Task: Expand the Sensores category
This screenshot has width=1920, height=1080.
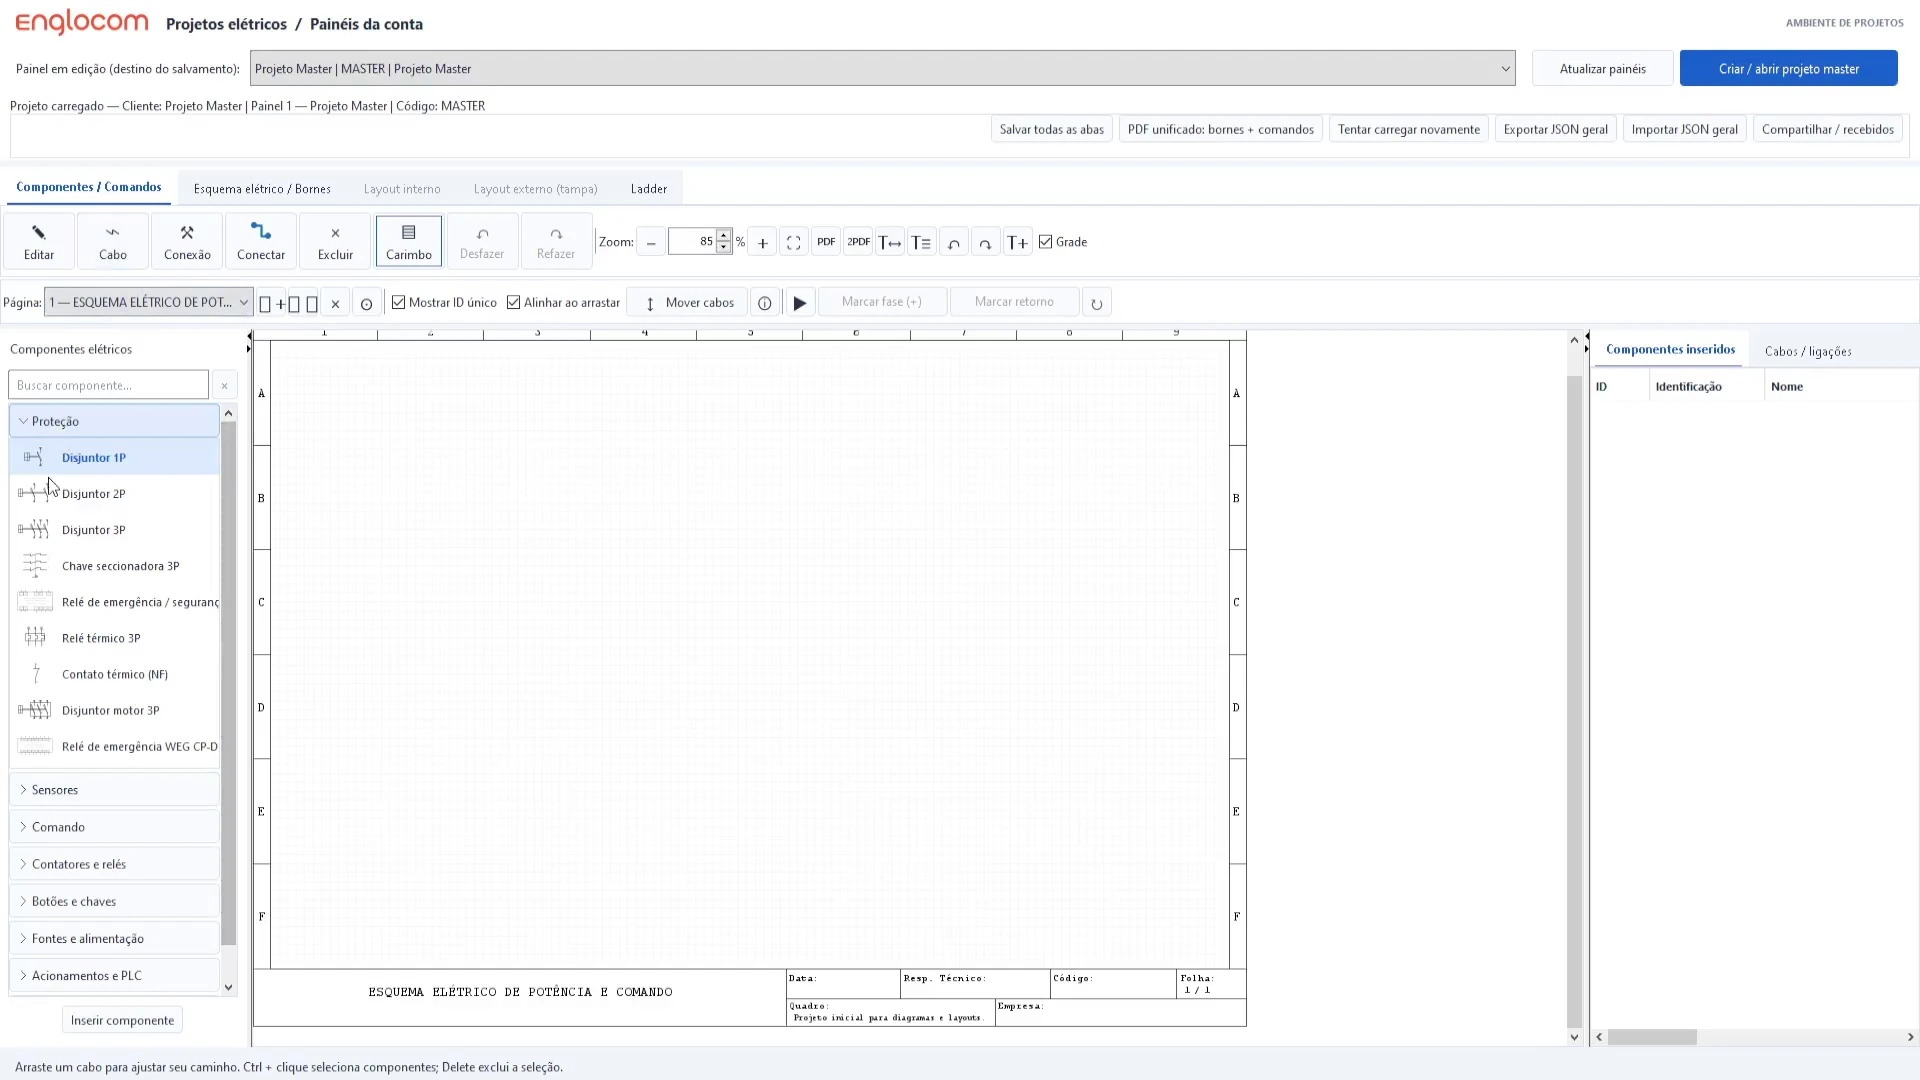Action: pos(114,790)
